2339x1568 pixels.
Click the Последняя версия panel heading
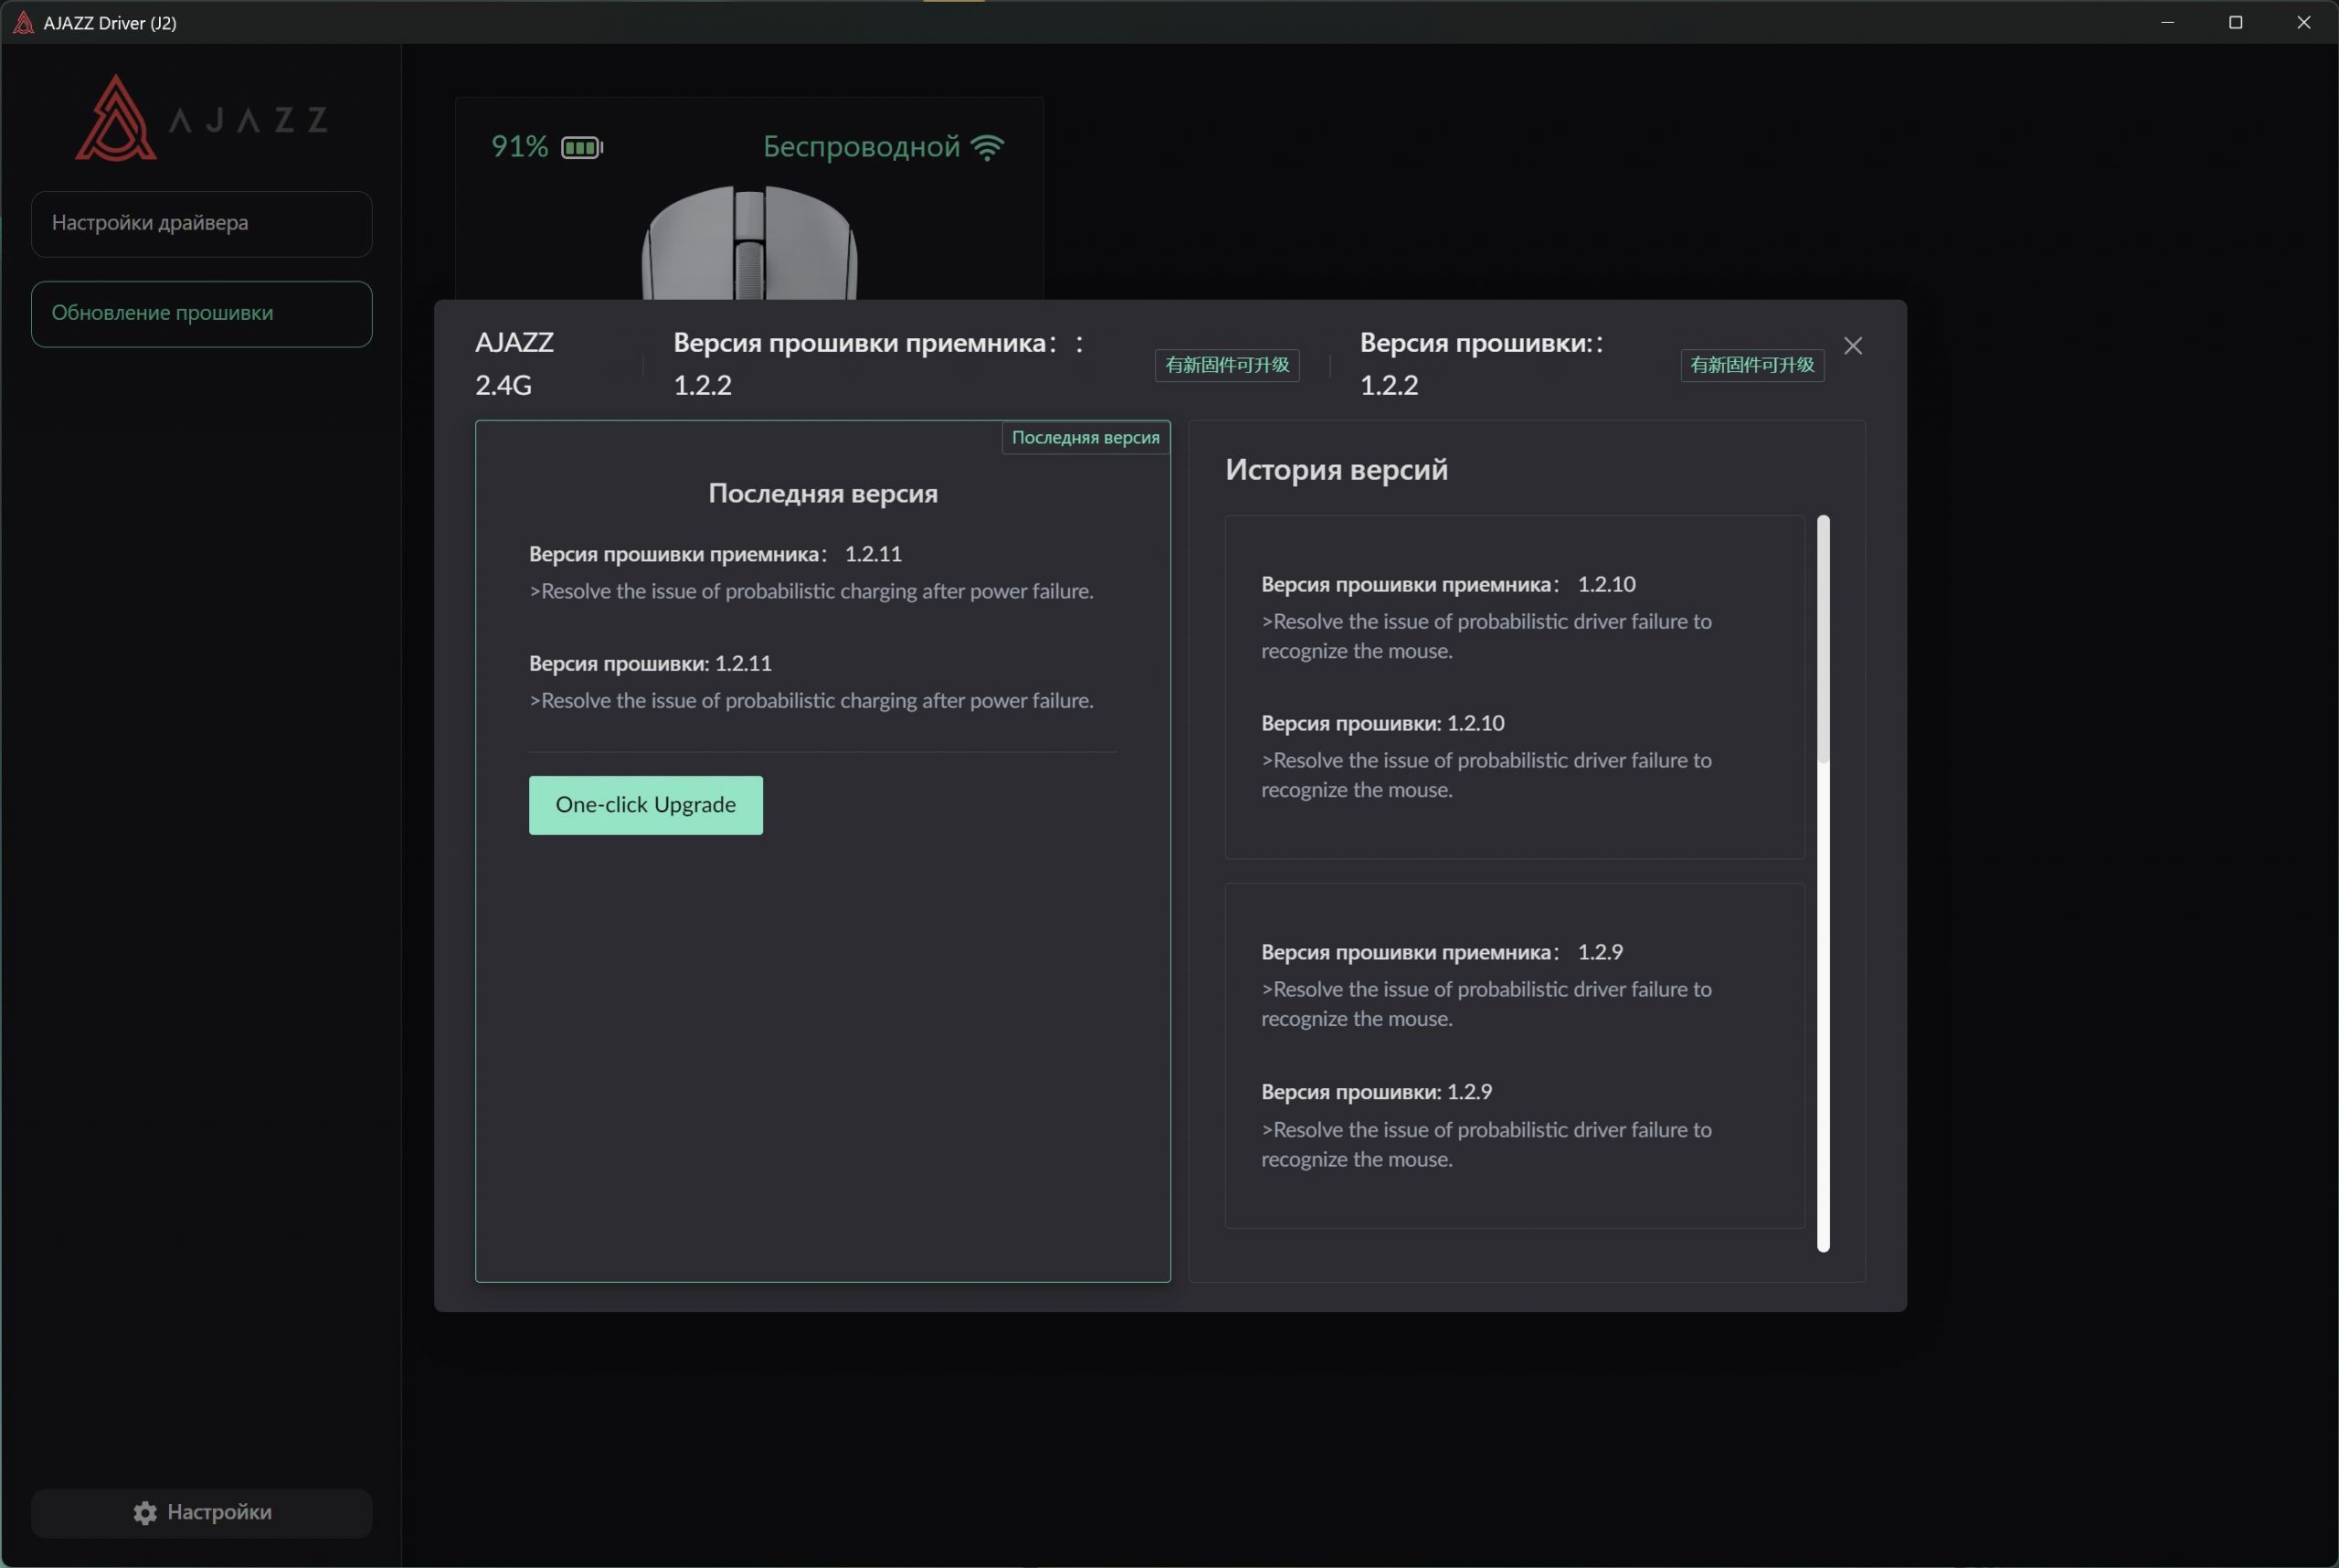822,494
